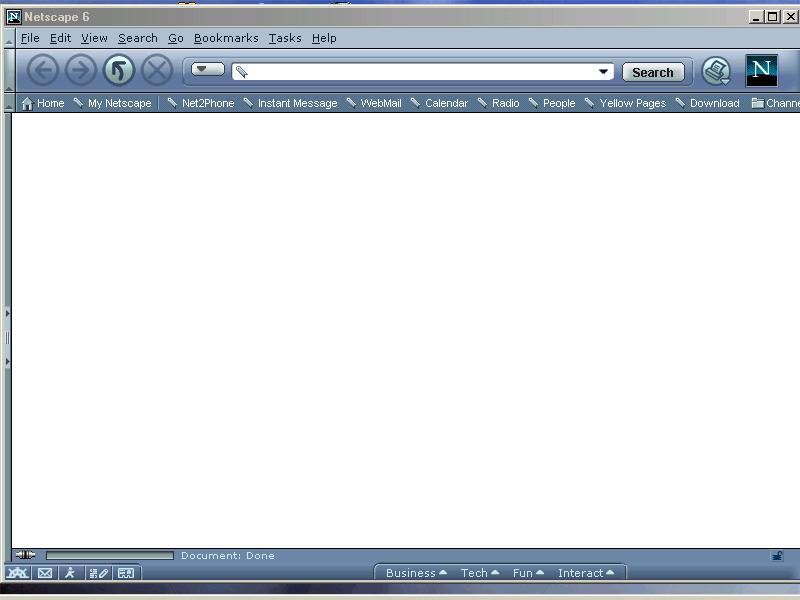800x600 pixels.
Task: Open the Download bookmark link
Action: point(708,103)
